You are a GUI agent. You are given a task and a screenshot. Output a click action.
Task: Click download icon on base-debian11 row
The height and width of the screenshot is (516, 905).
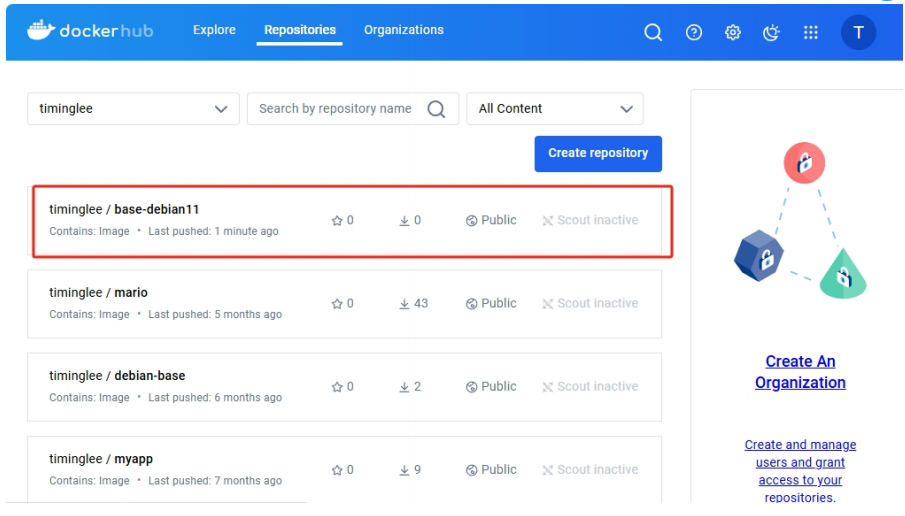click(404, 220)
